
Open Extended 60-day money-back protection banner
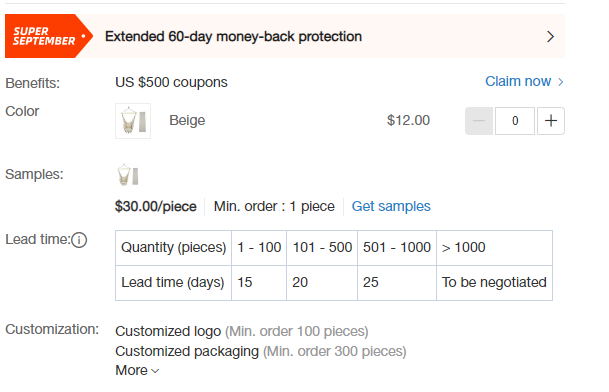point(285,36)
